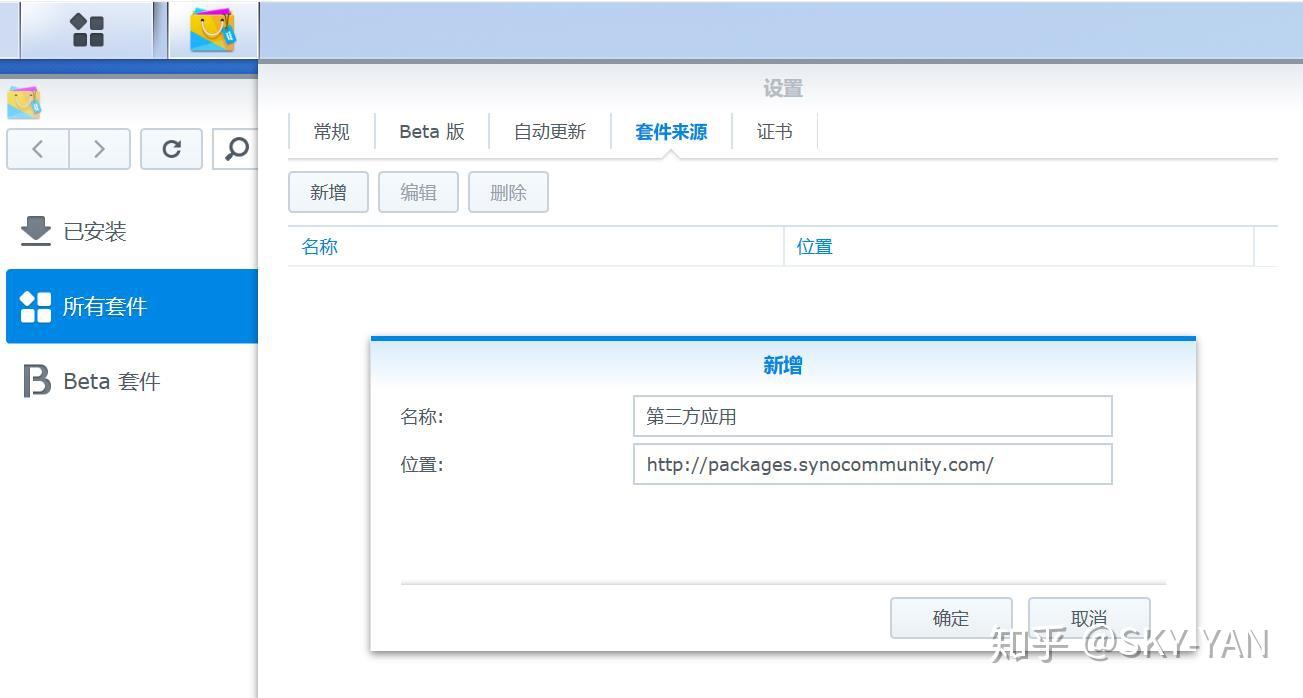1303x698 pixels.
Task: Click the 新增 button
Action: pyautogui.click(x=328, y=192)
